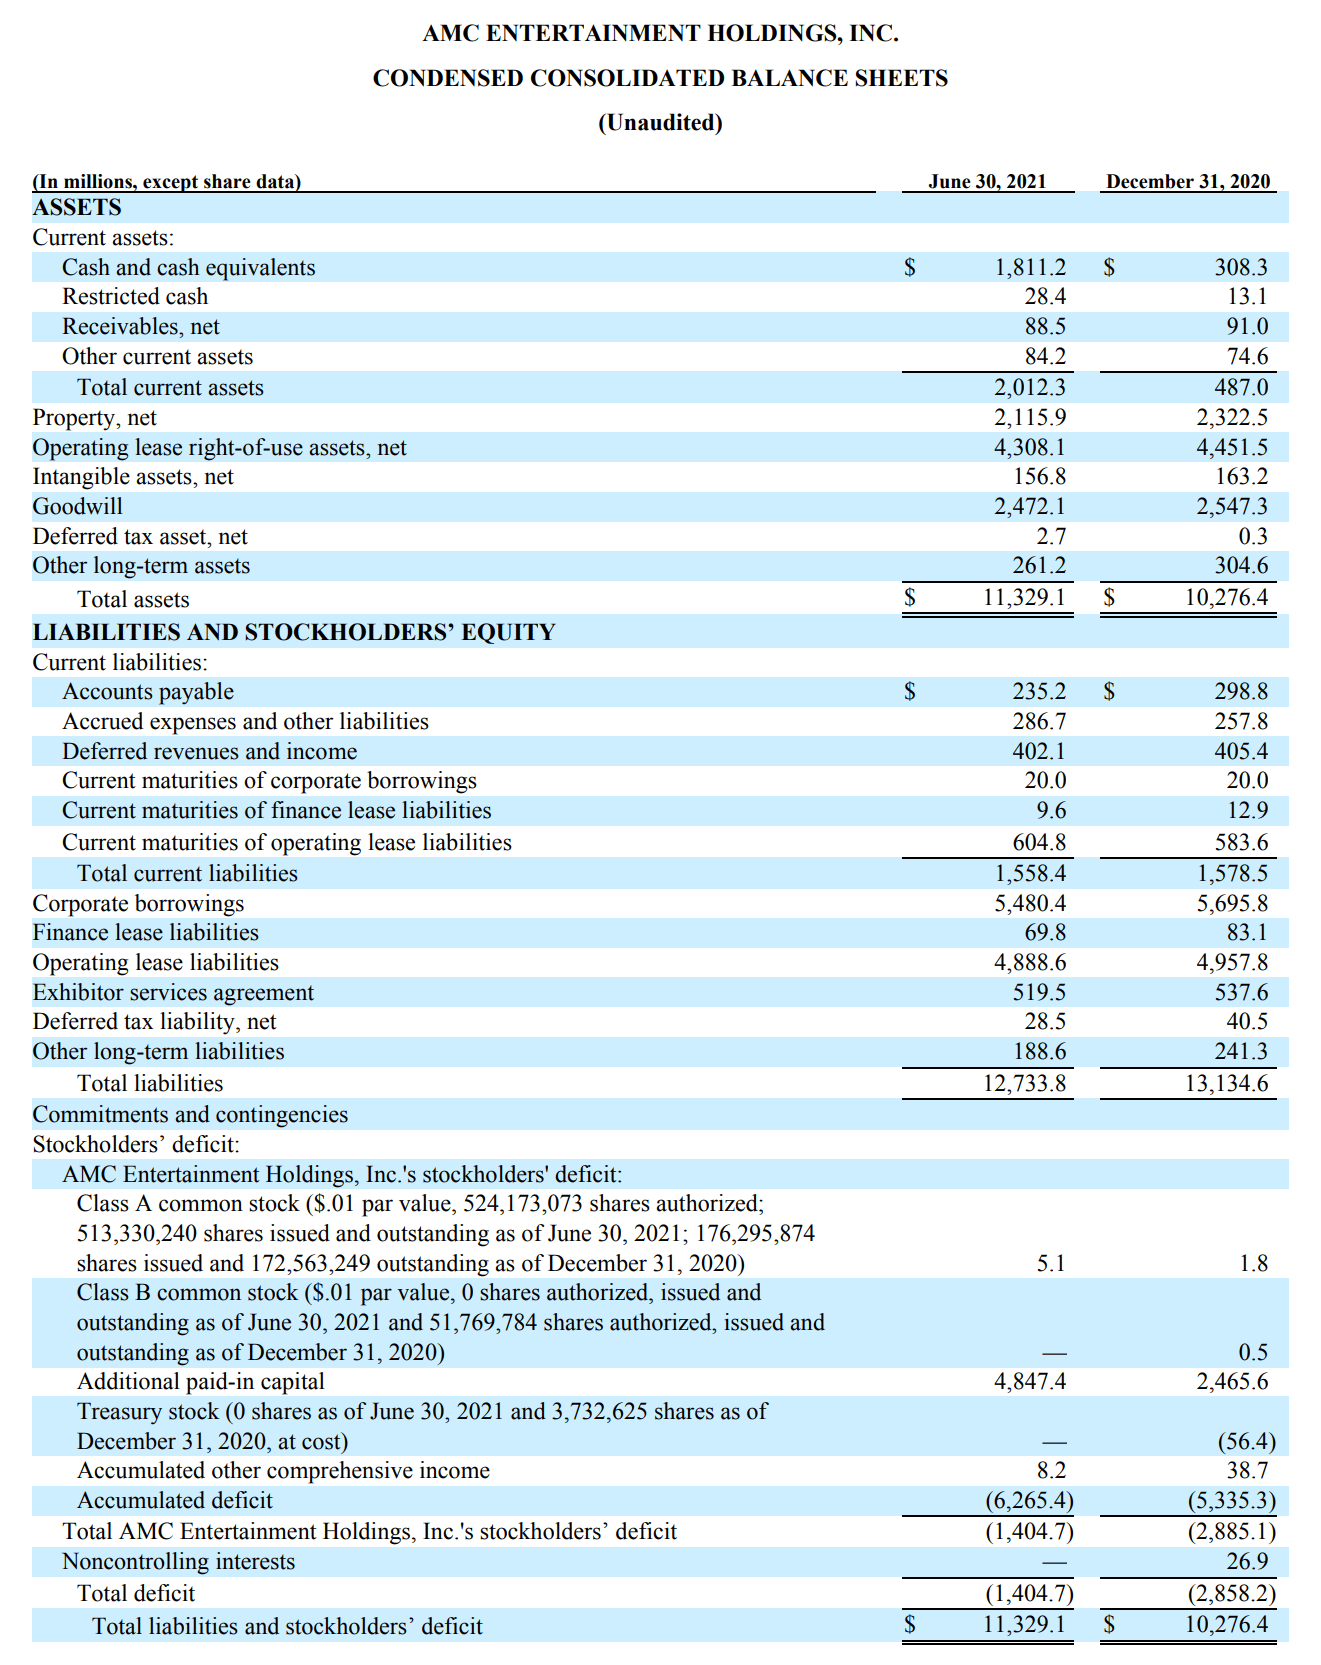
Task: Click 'Accrued expenses and other liabilities' label
Action: pos(245,722)
